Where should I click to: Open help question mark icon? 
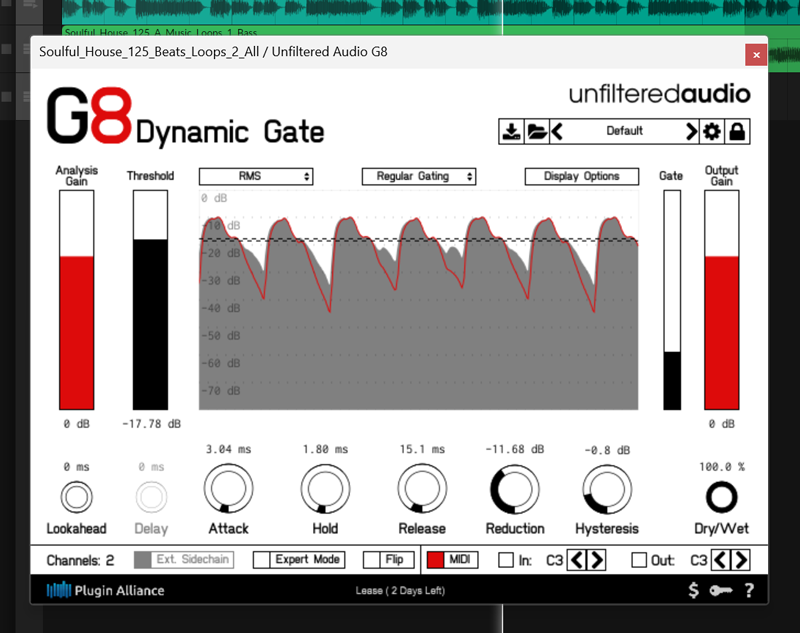point(749,590)
